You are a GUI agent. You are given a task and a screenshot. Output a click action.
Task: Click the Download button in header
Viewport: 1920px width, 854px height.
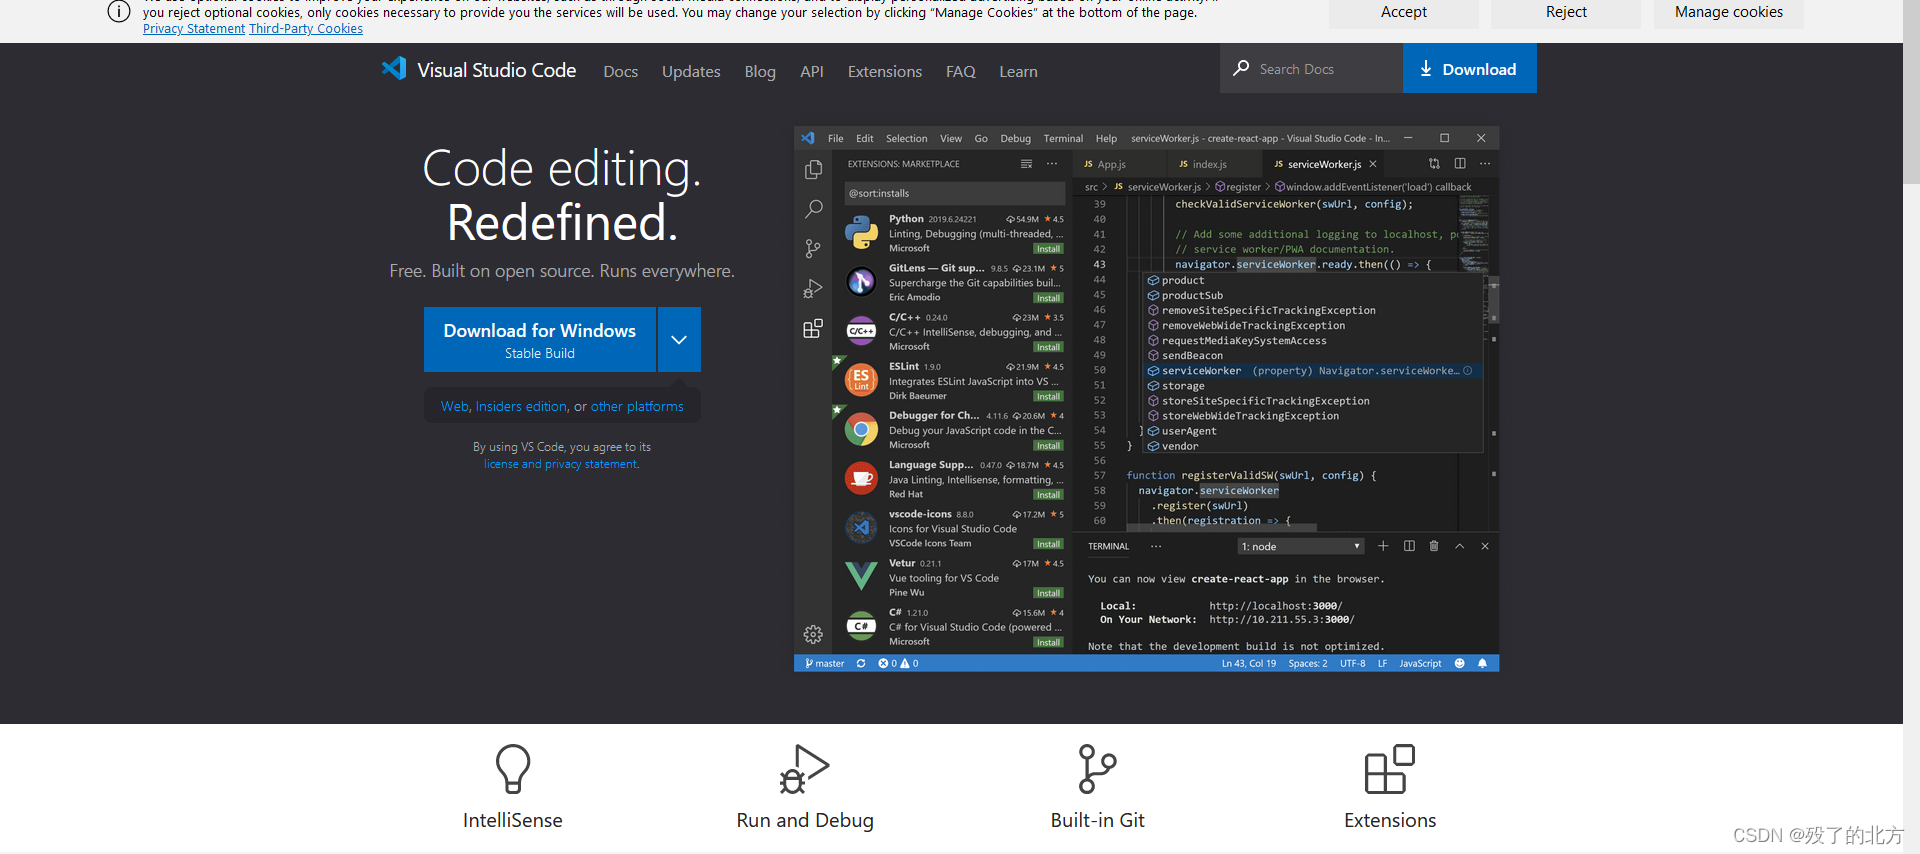(x=1469, y=68)
